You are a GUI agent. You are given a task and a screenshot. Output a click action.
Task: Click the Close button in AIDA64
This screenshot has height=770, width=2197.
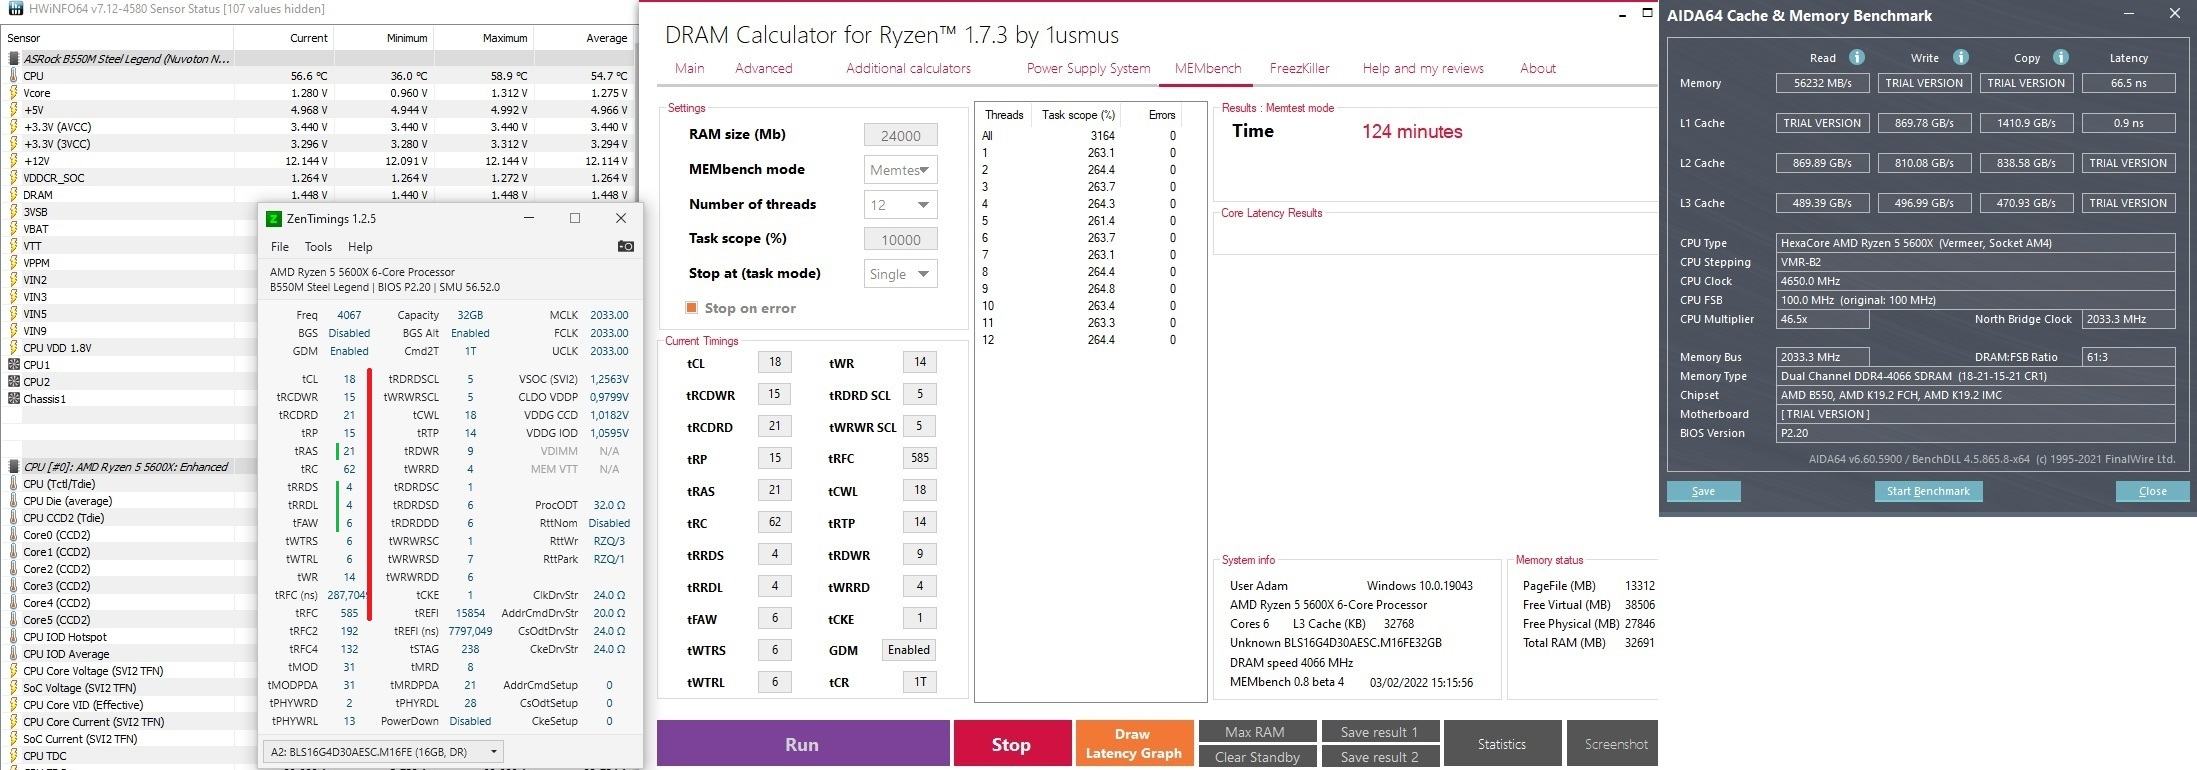tap(2152, 491)
